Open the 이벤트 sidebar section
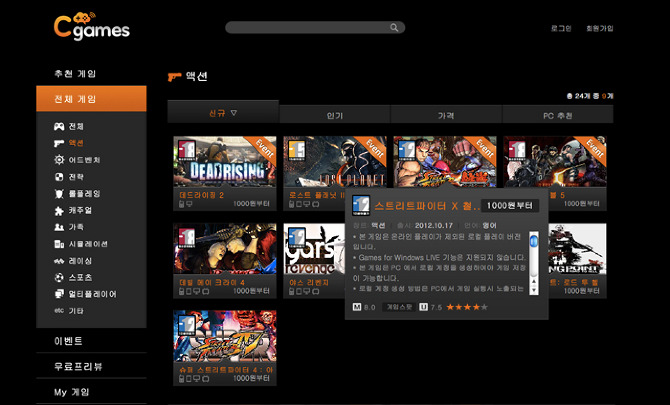 [x=68, y=341]
